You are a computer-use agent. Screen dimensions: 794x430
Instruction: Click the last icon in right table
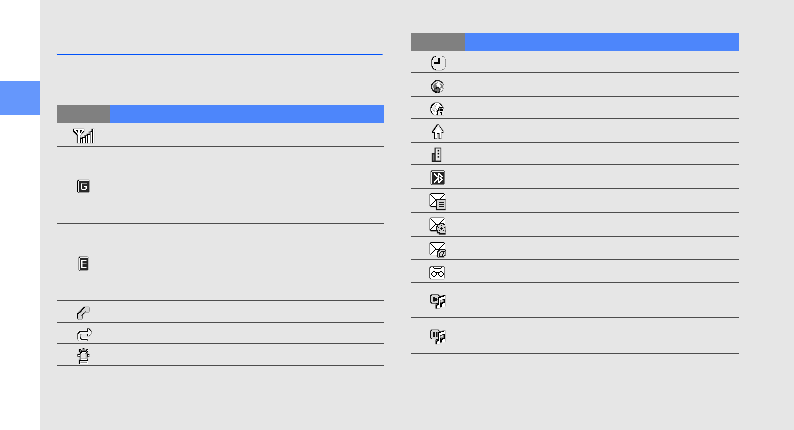point(438,336)
